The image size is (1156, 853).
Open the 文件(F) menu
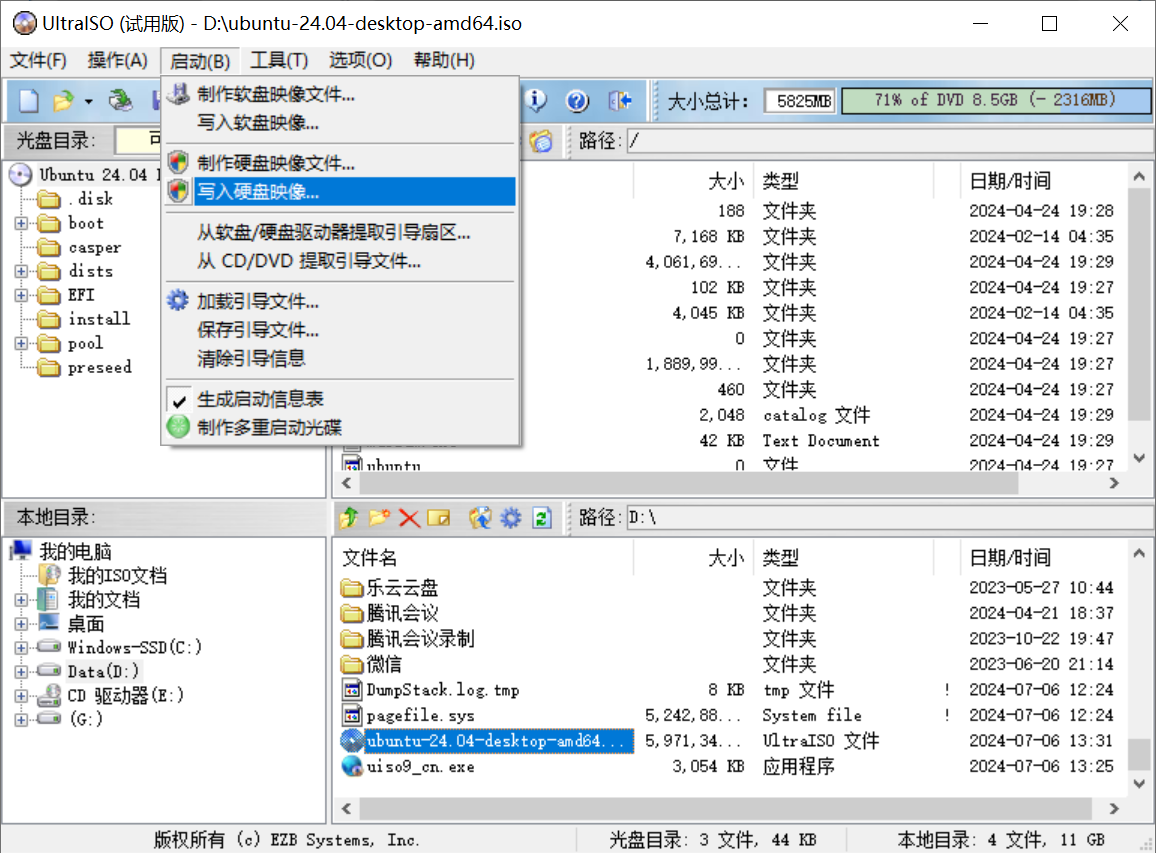[x=38, y=60]
